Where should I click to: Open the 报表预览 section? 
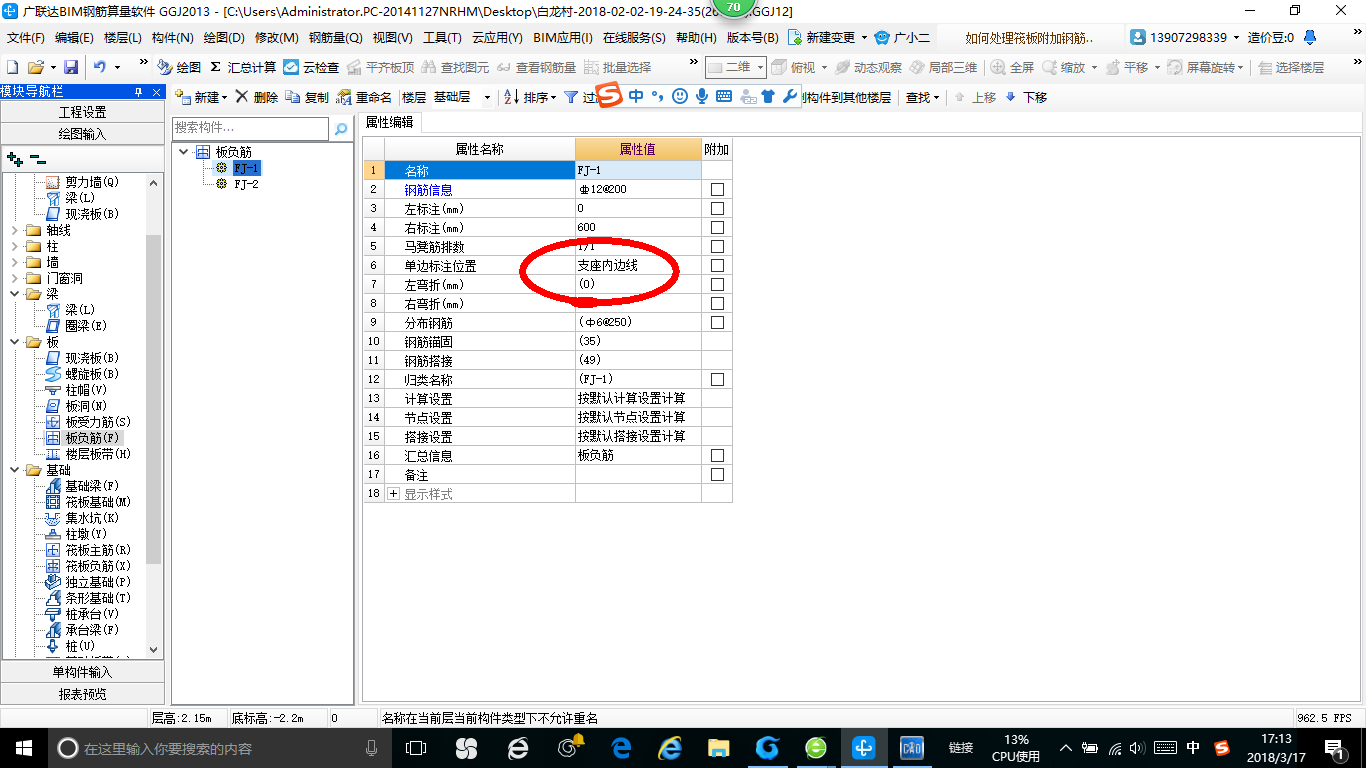pyautogui.click(x=82, y=693)
